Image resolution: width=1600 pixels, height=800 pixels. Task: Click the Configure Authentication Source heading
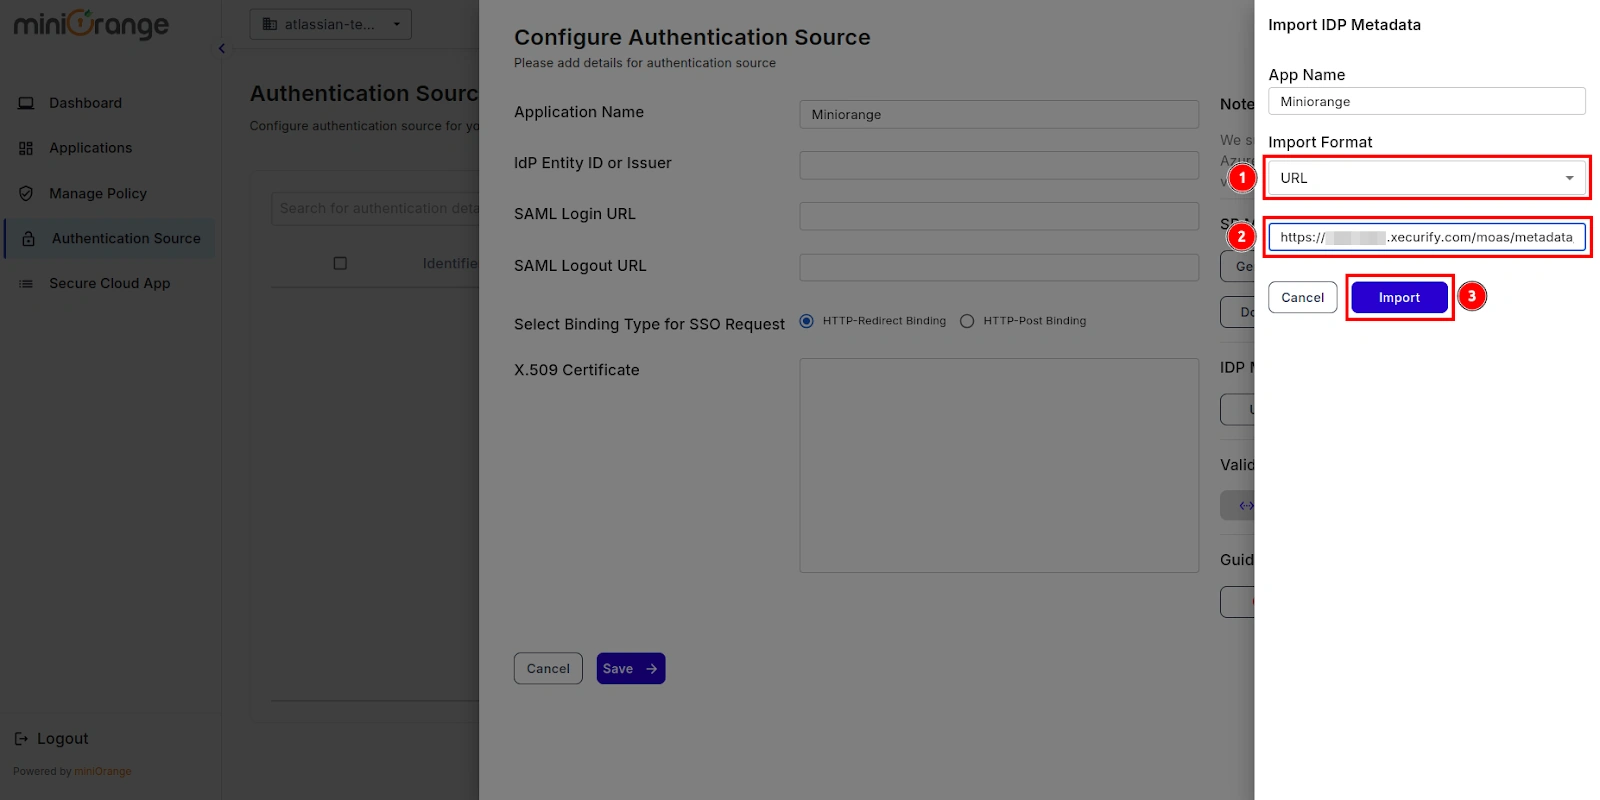(692, 37)
